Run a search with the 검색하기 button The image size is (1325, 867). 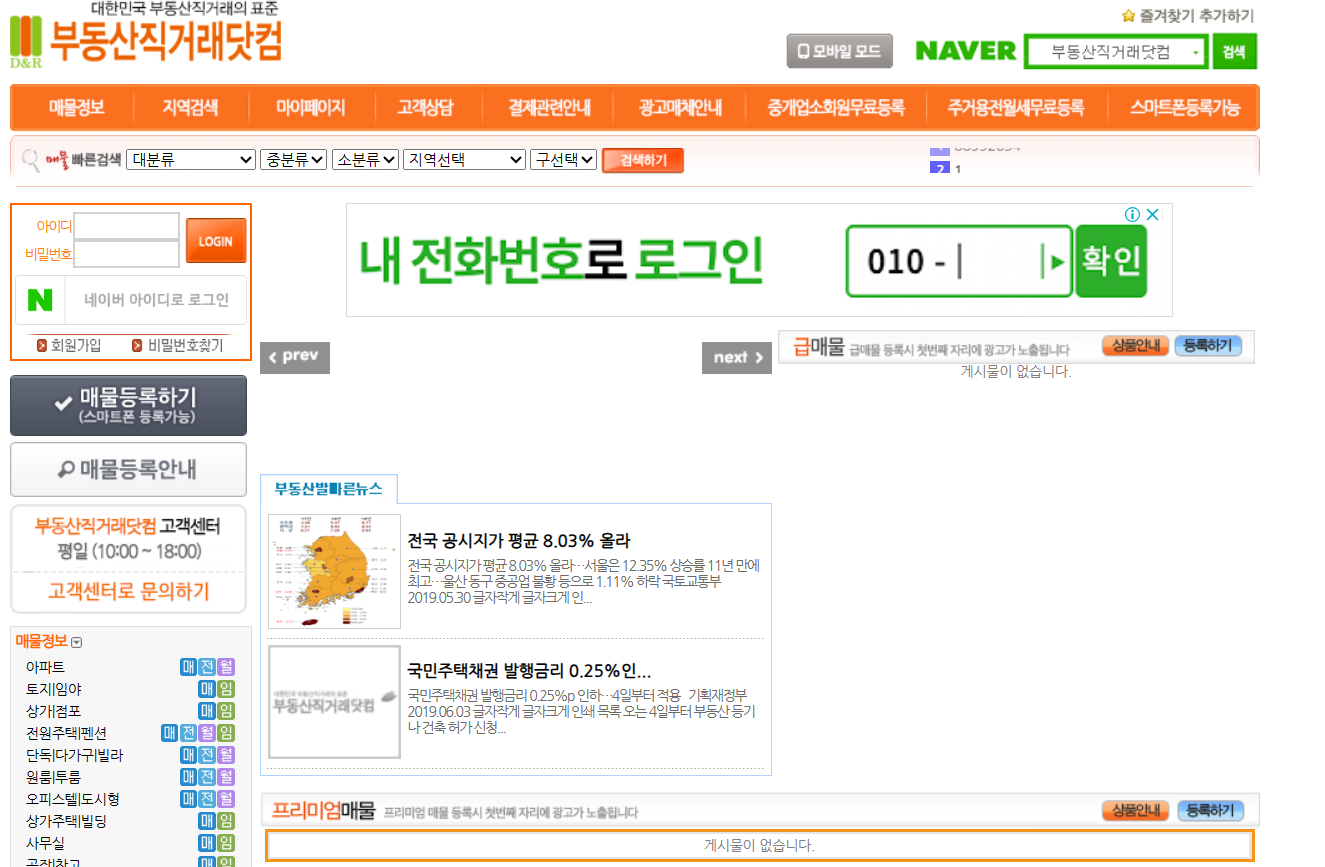point(642,159)
